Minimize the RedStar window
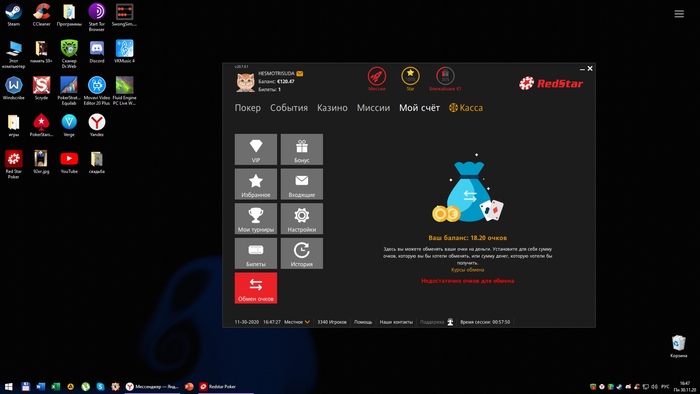 click(582, 69)
